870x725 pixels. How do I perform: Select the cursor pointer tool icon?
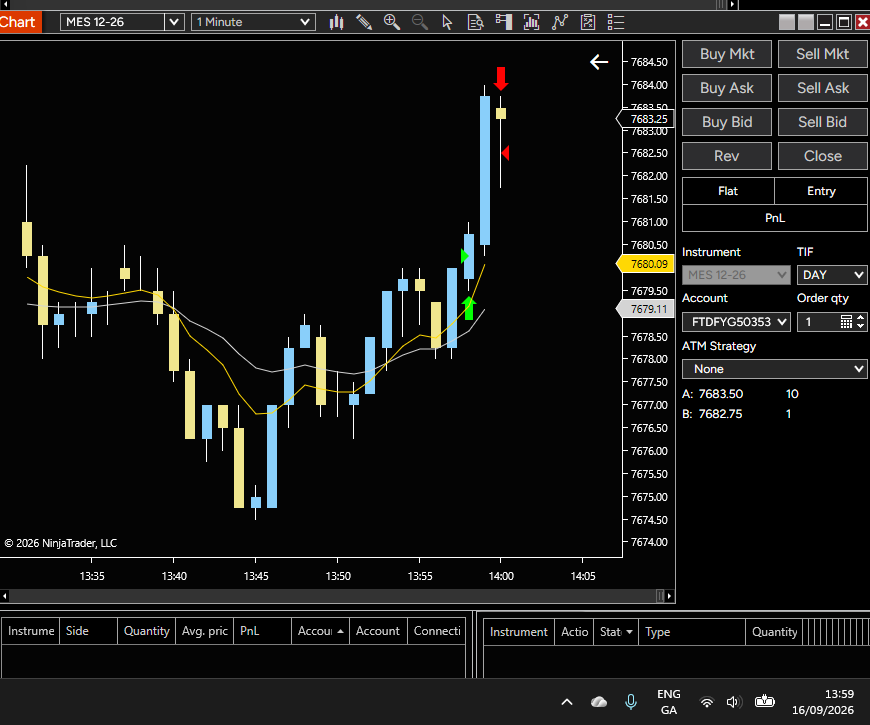click(x=447, y=22)
